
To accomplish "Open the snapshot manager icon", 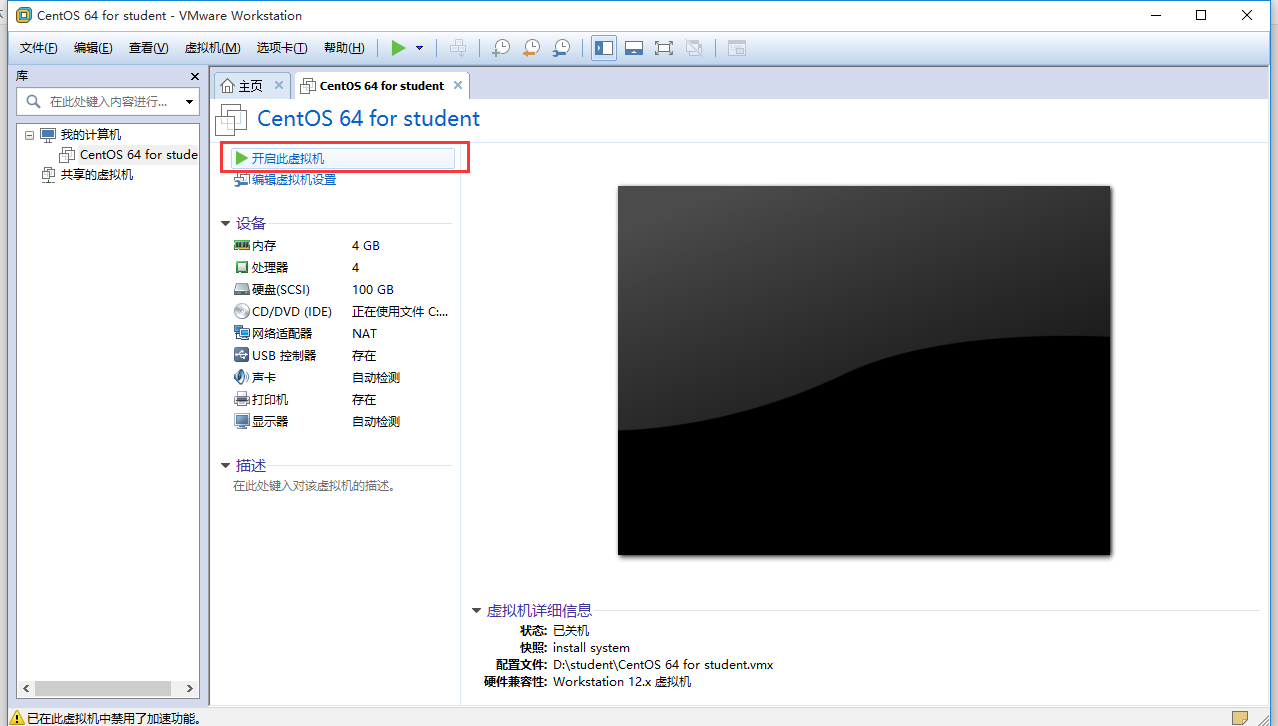I will pyautogui.click(x=563, y=48).
